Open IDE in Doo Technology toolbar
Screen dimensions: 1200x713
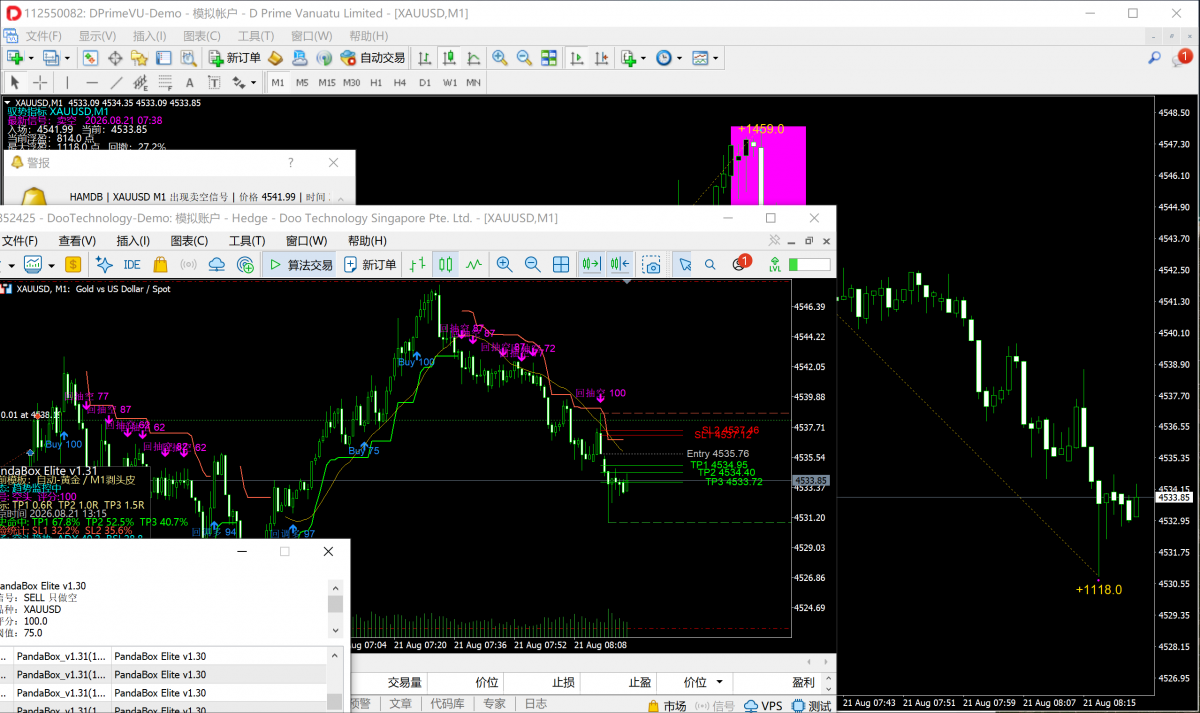click(131, 264)
